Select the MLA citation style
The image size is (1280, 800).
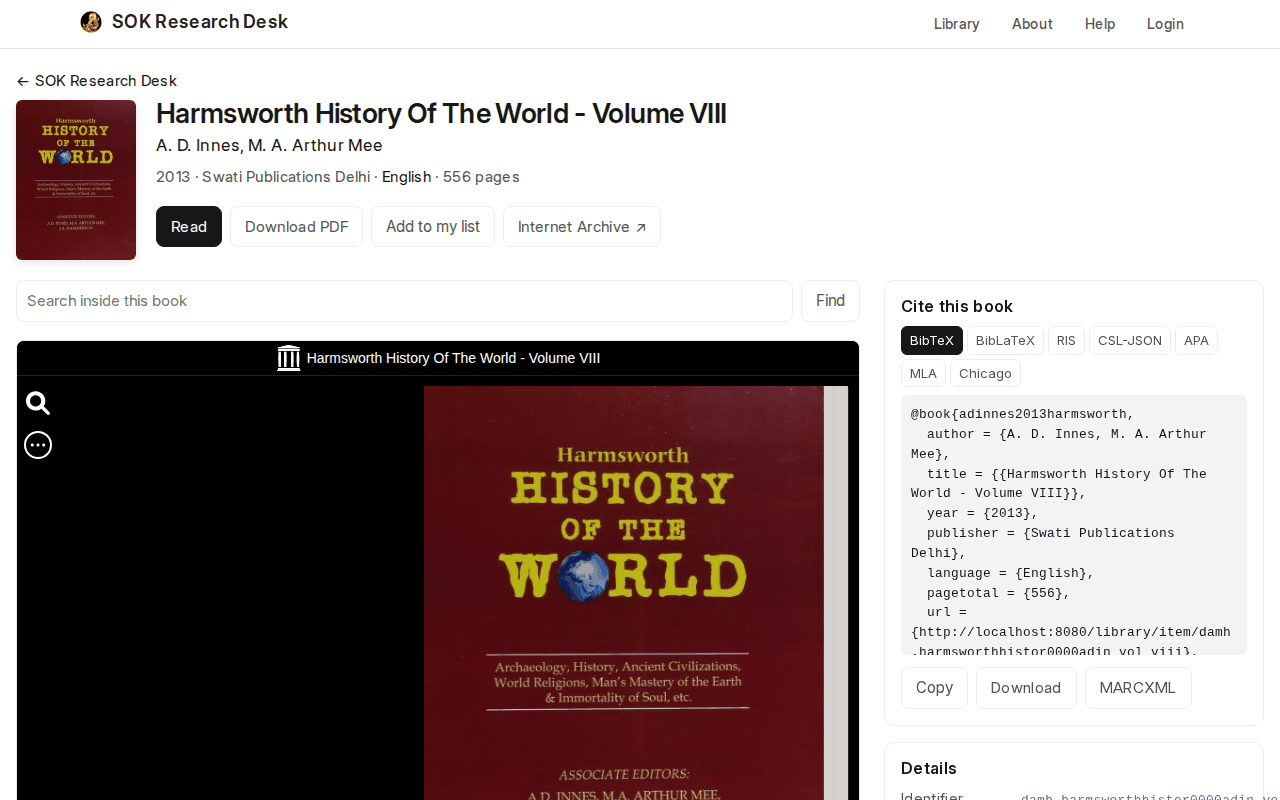[924, 373]
